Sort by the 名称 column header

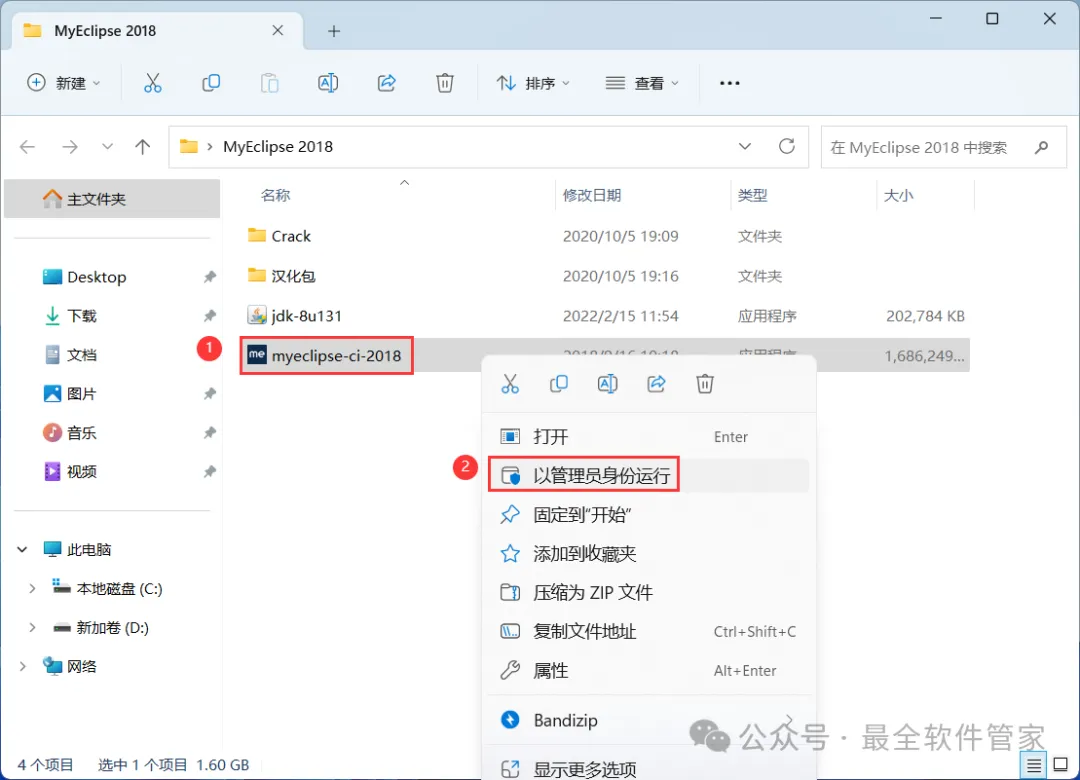coord(276,196)
